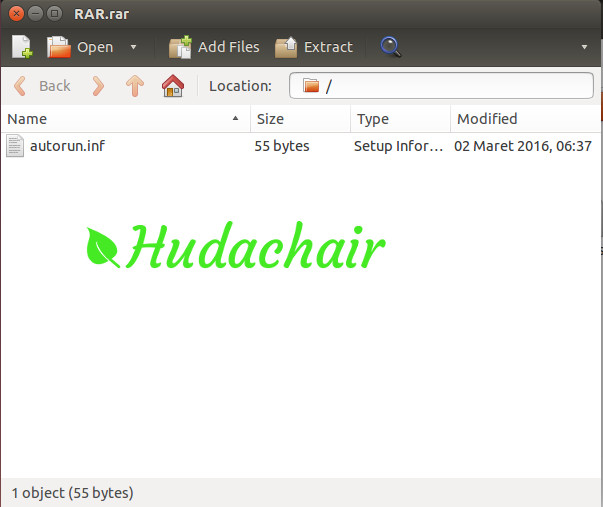Image resolution: width=603 pixels, height=507 pixels.
Task: Close the RAR.rar window
Action: point(16,14)
